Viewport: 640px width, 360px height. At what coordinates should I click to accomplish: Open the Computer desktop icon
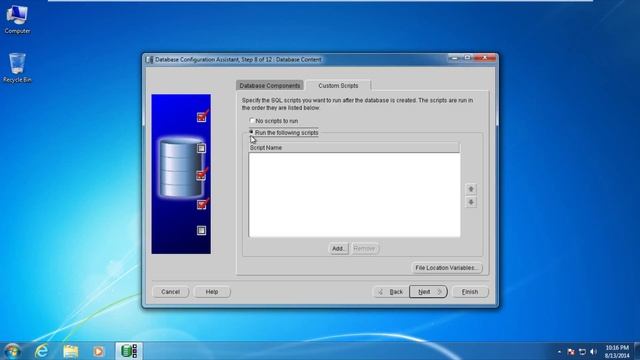[17, 19]
